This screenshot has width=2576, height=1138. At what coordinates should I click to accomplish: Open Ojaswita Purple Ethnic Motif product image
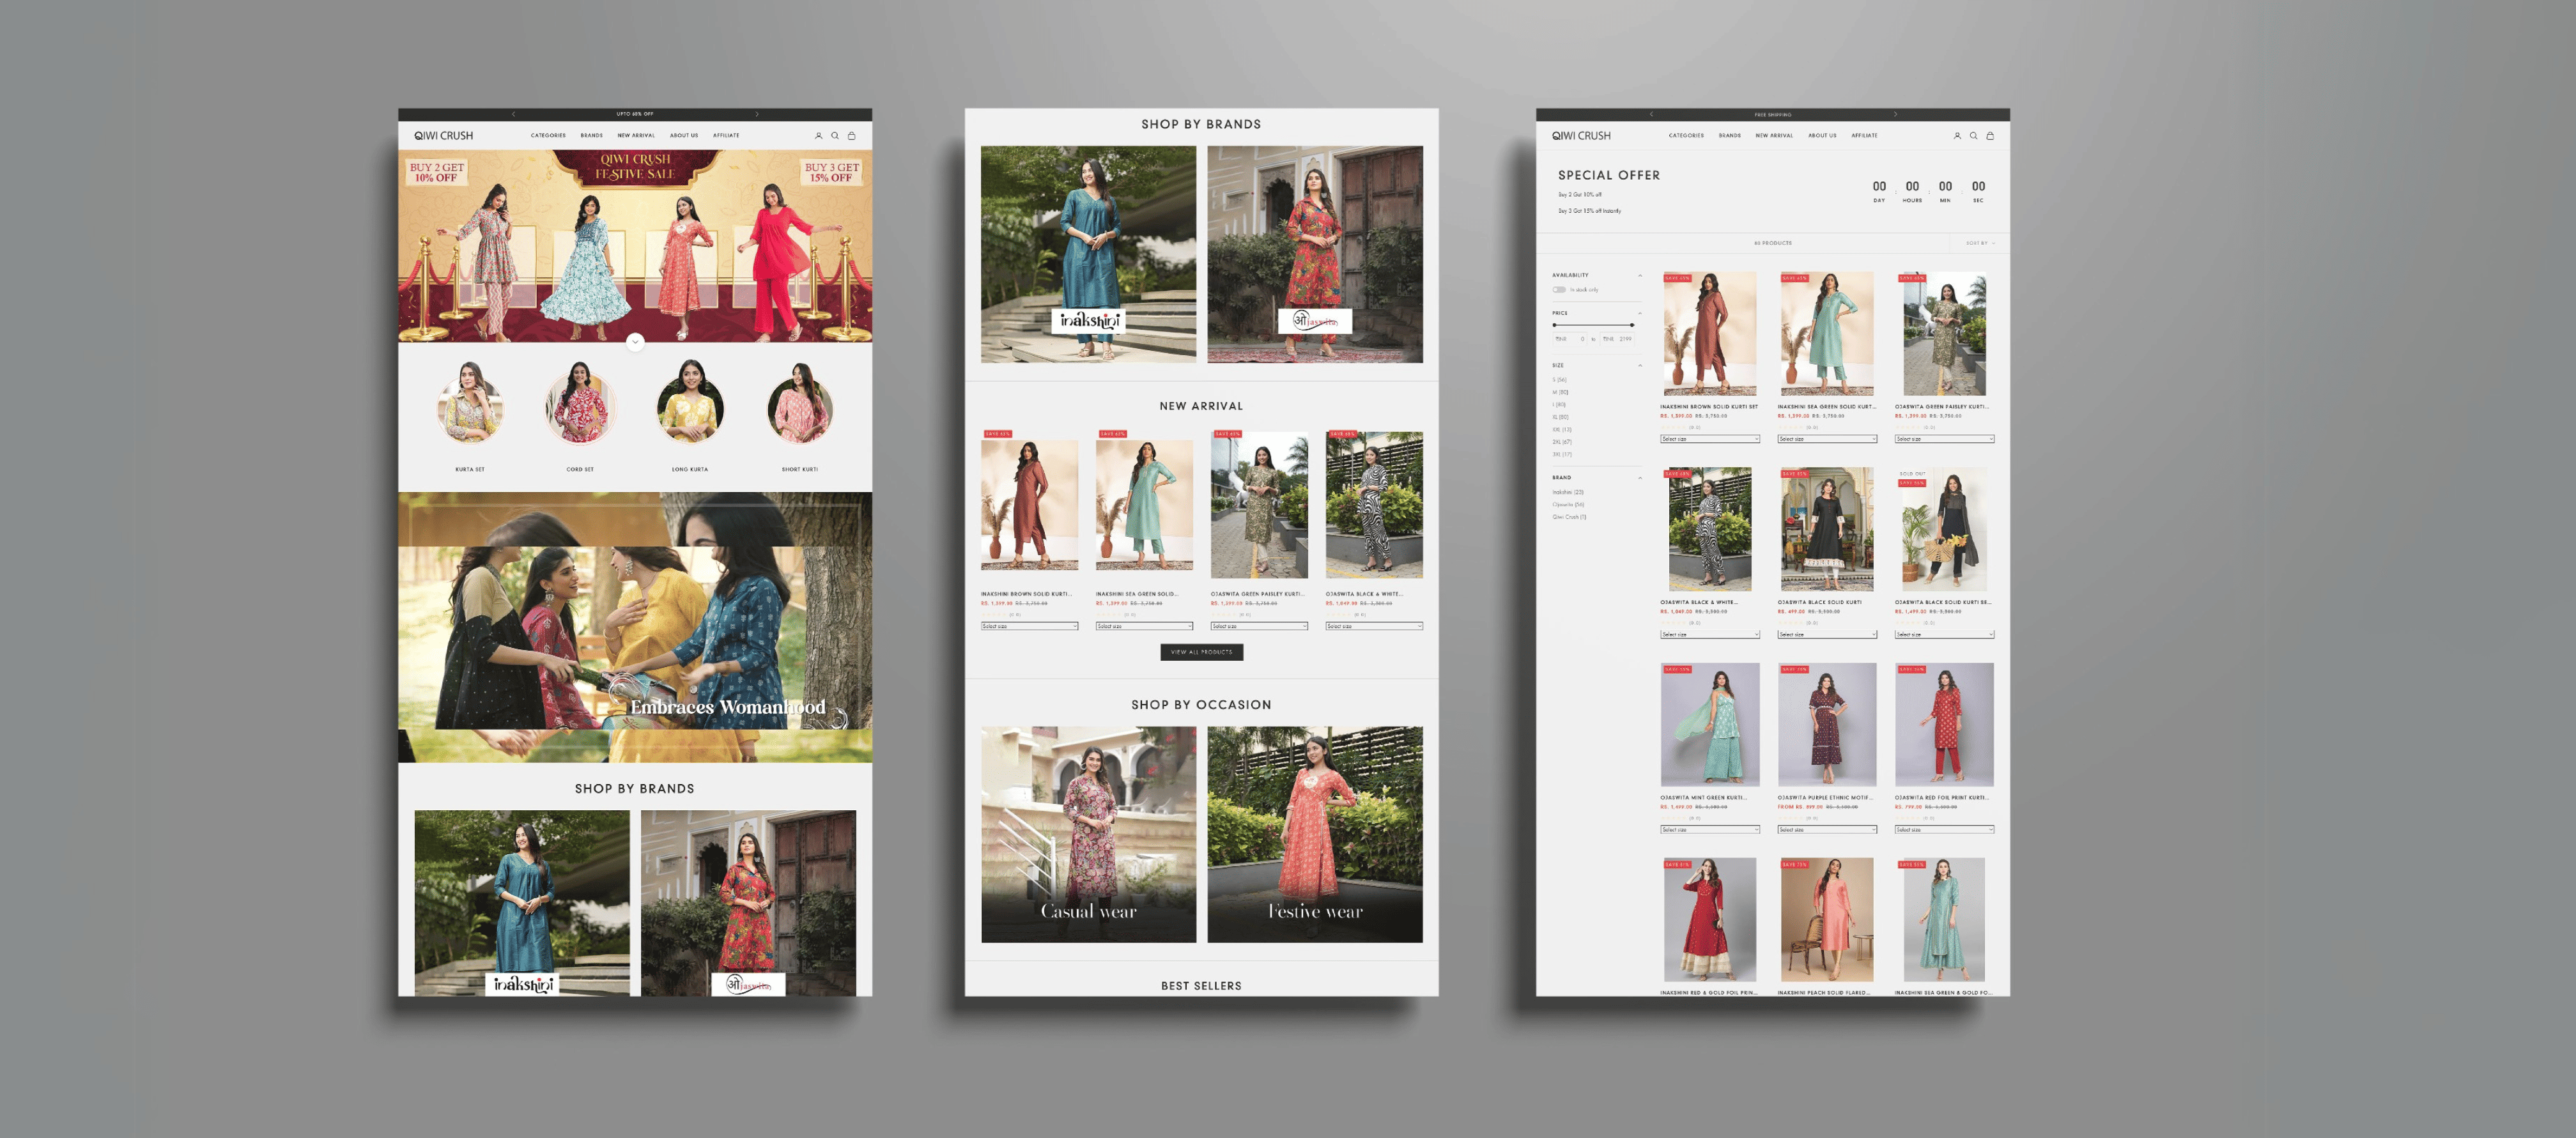pyautogui.click(x=1826, y=724)
